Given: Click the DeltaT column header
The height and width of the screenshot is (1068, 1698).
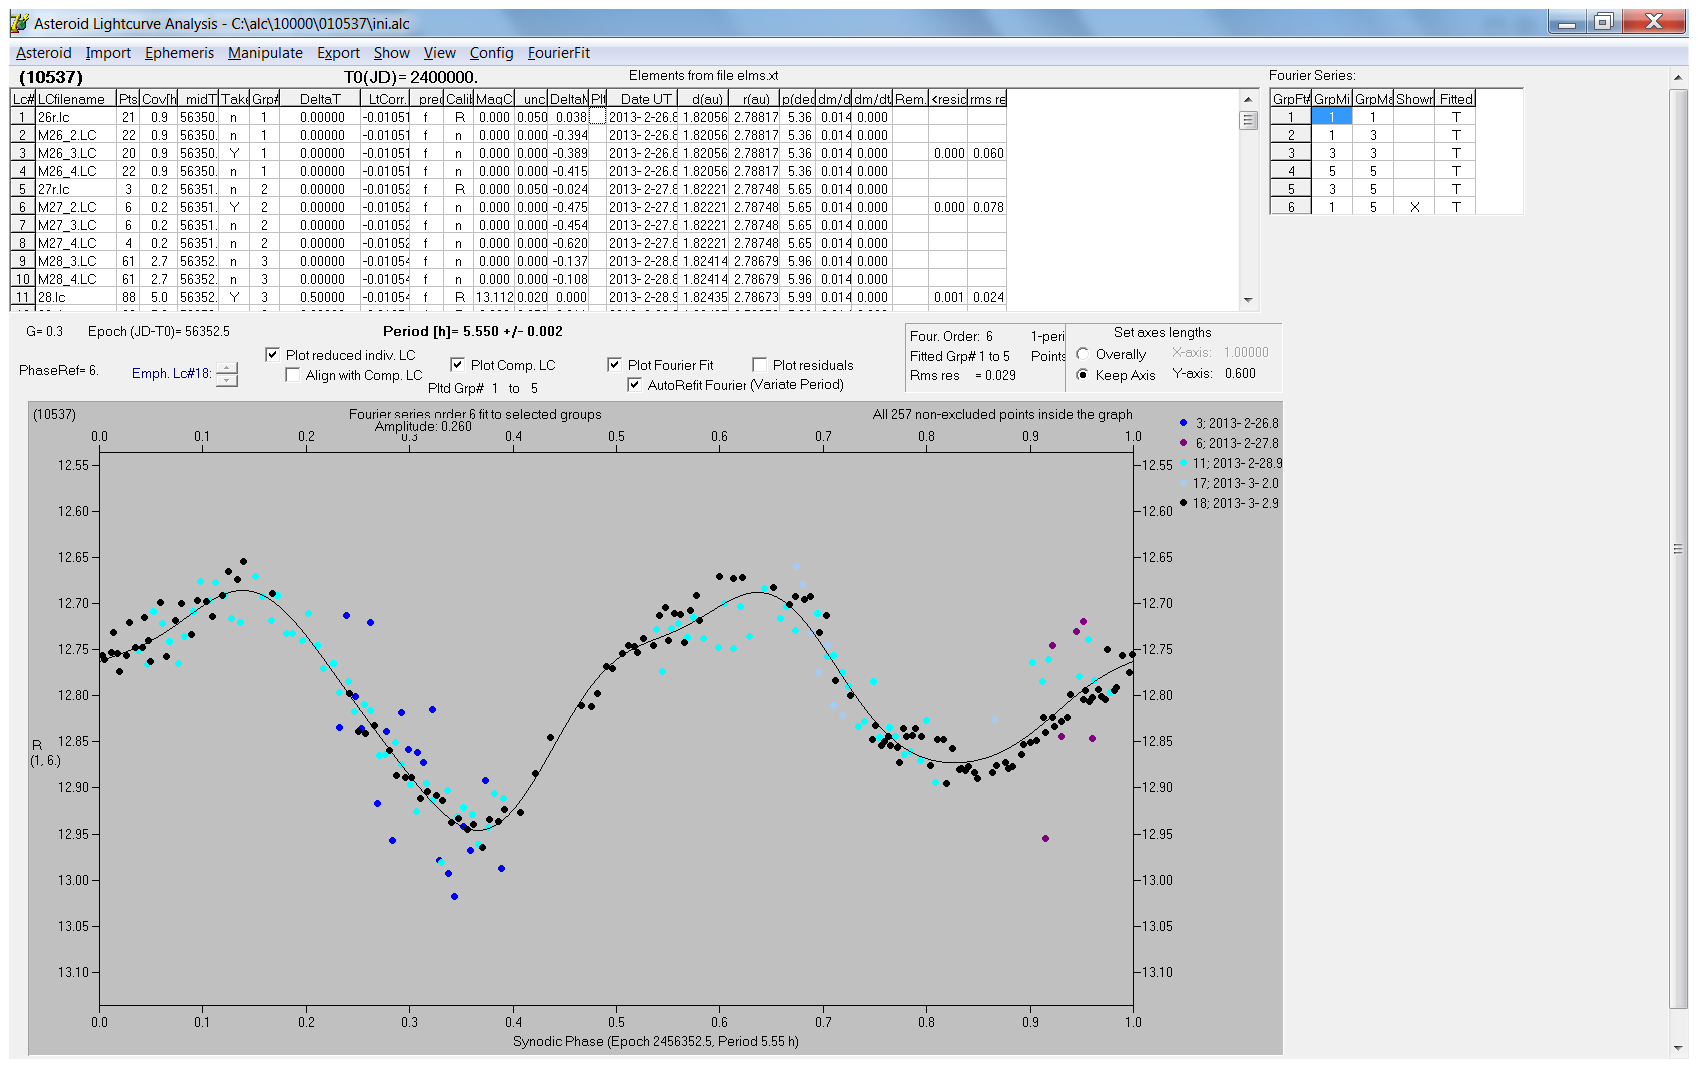Looking at the screenshot, I should 320,99.
